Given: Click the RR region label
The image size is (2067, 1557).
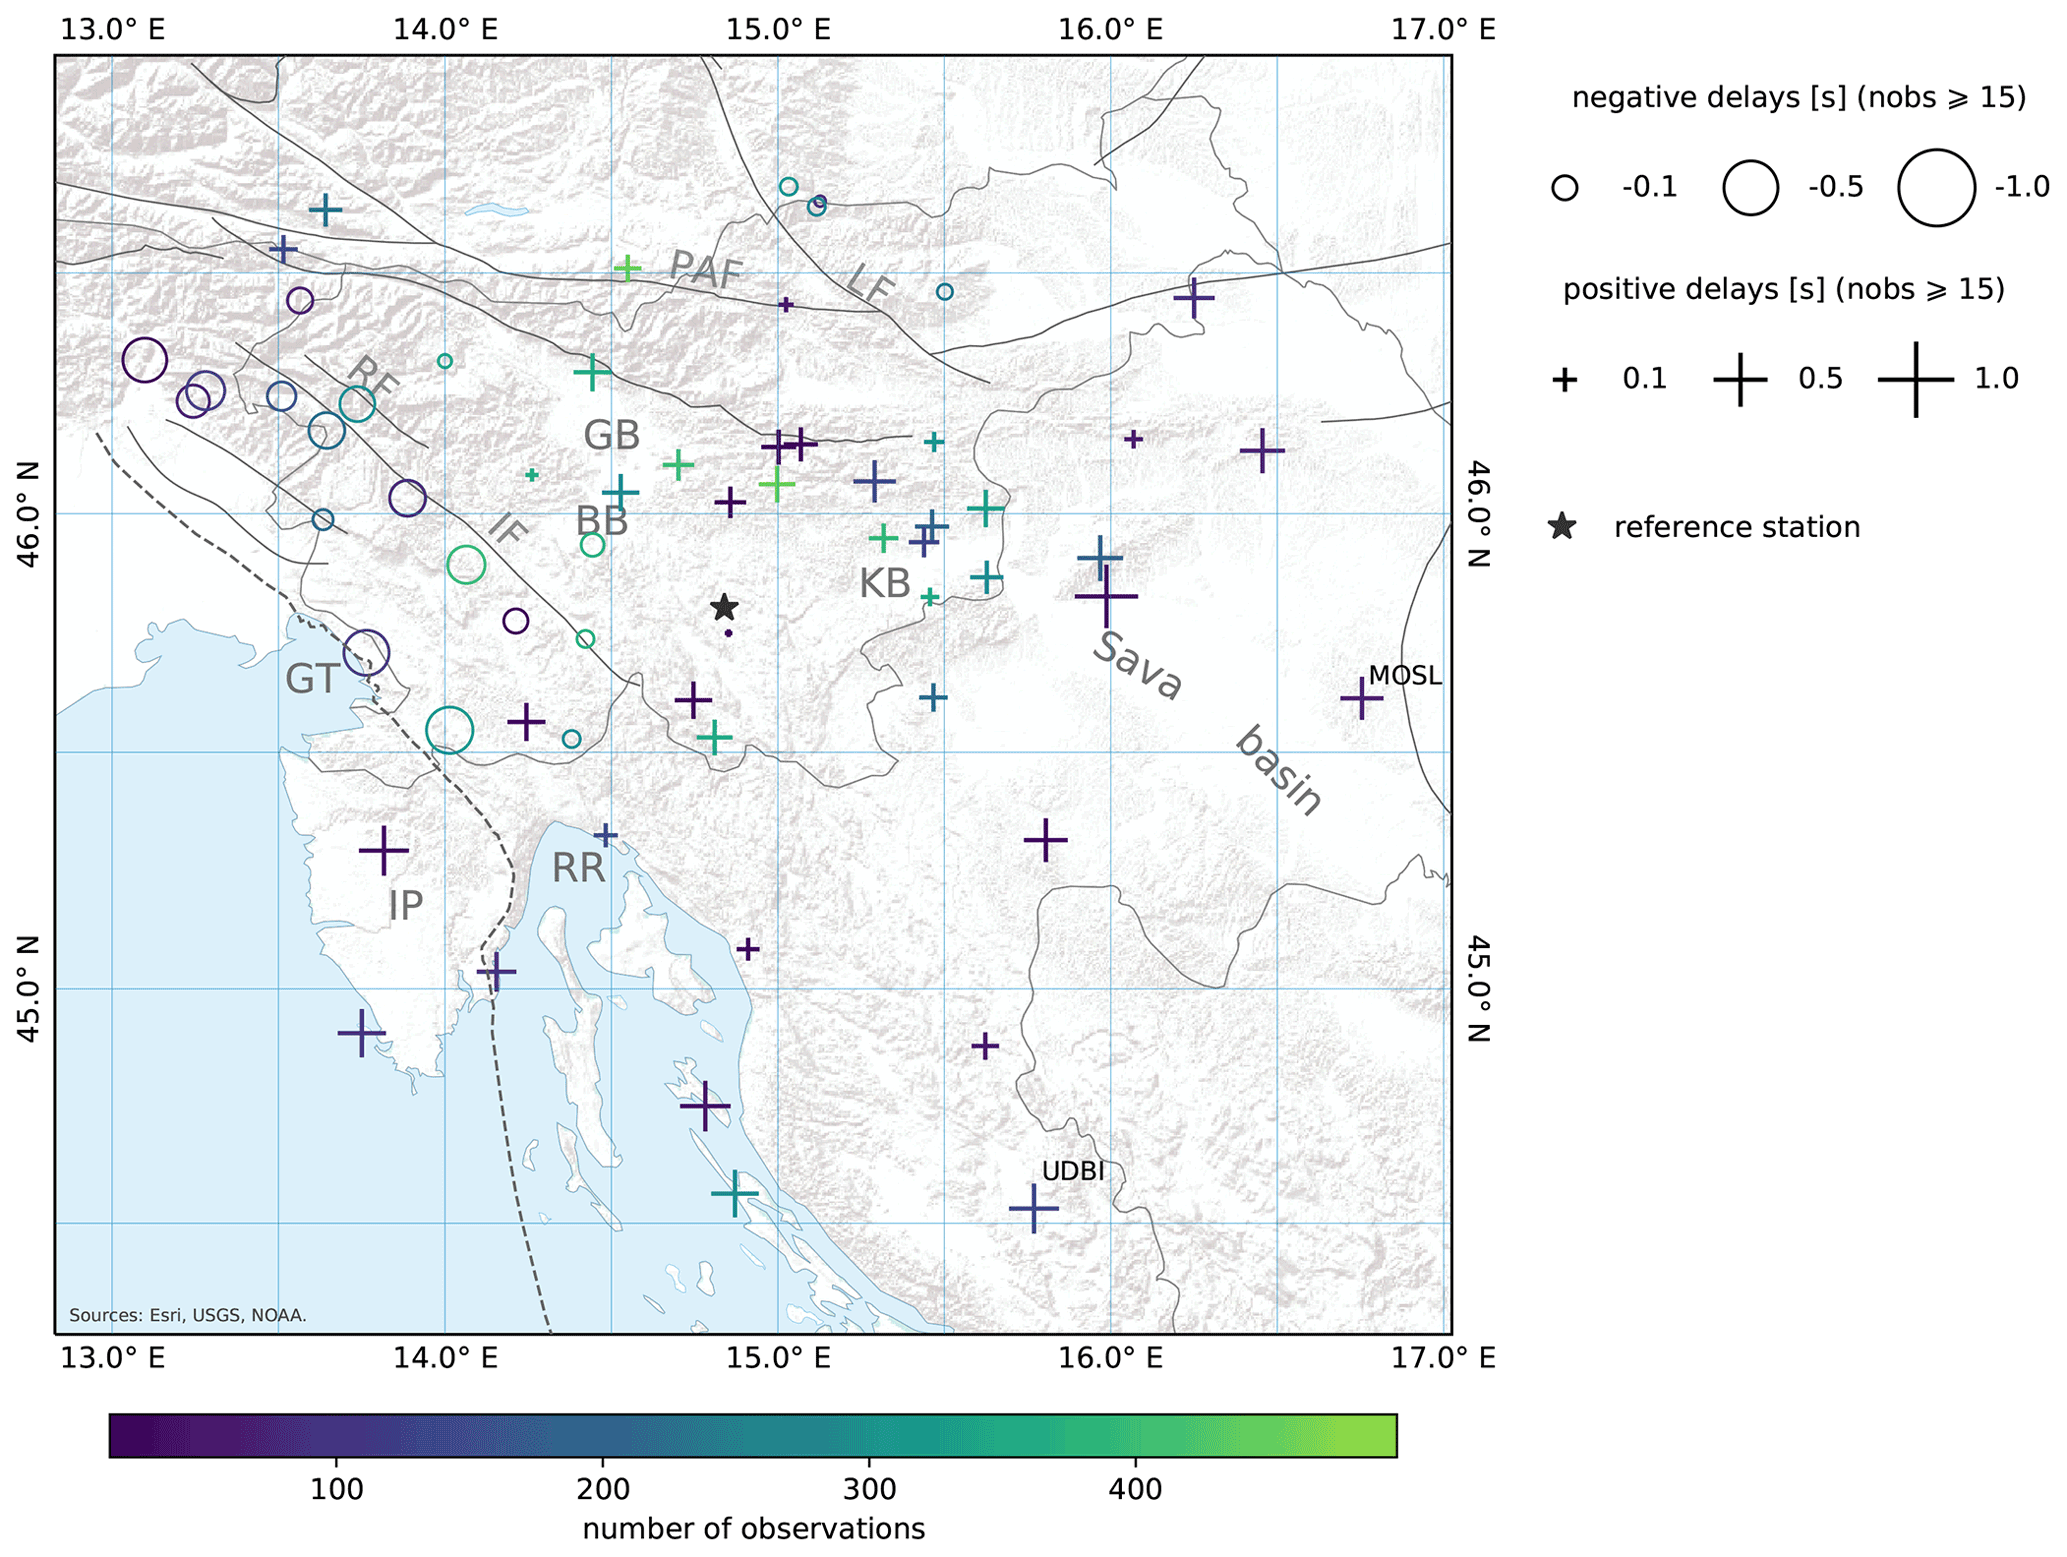Looking at the screenshot, I should (x=578, y=868).
